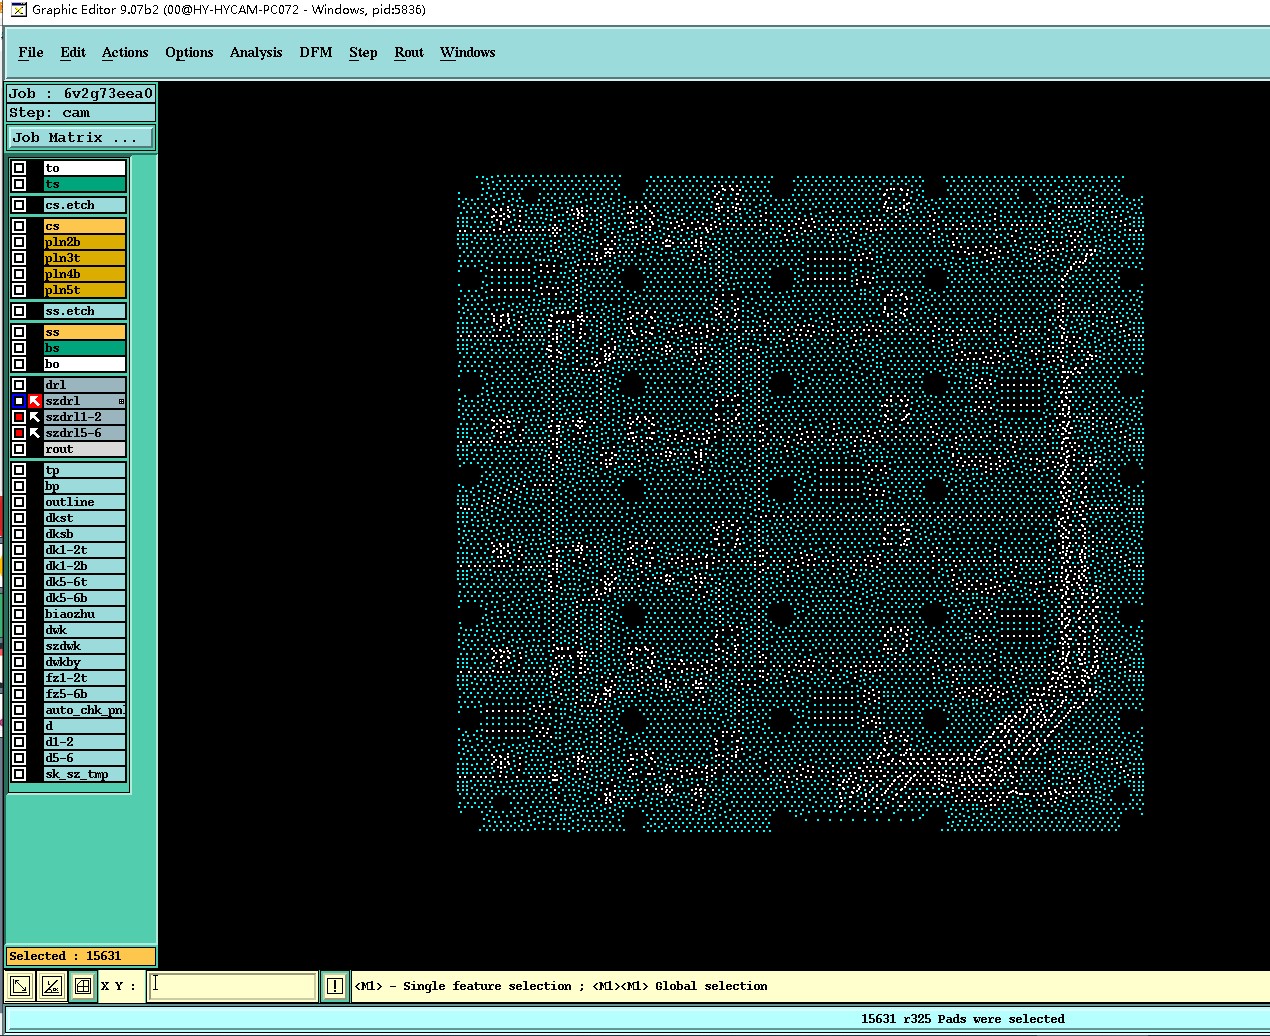Turn off the red display checkbox for szdrl1-2
Viewport: 1270px width, 1036px height.
click(x=19, y=417)
